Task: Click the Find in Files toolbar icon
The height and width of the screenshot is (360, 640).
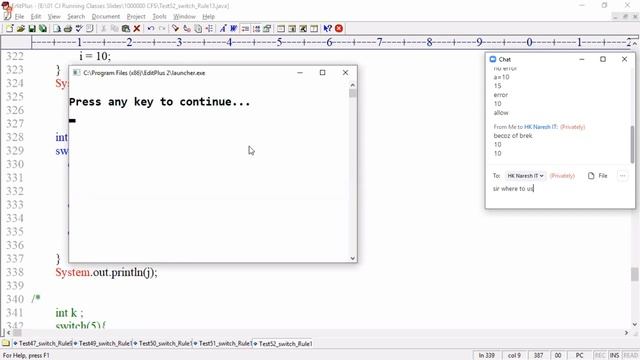Action: click(198, 29)
